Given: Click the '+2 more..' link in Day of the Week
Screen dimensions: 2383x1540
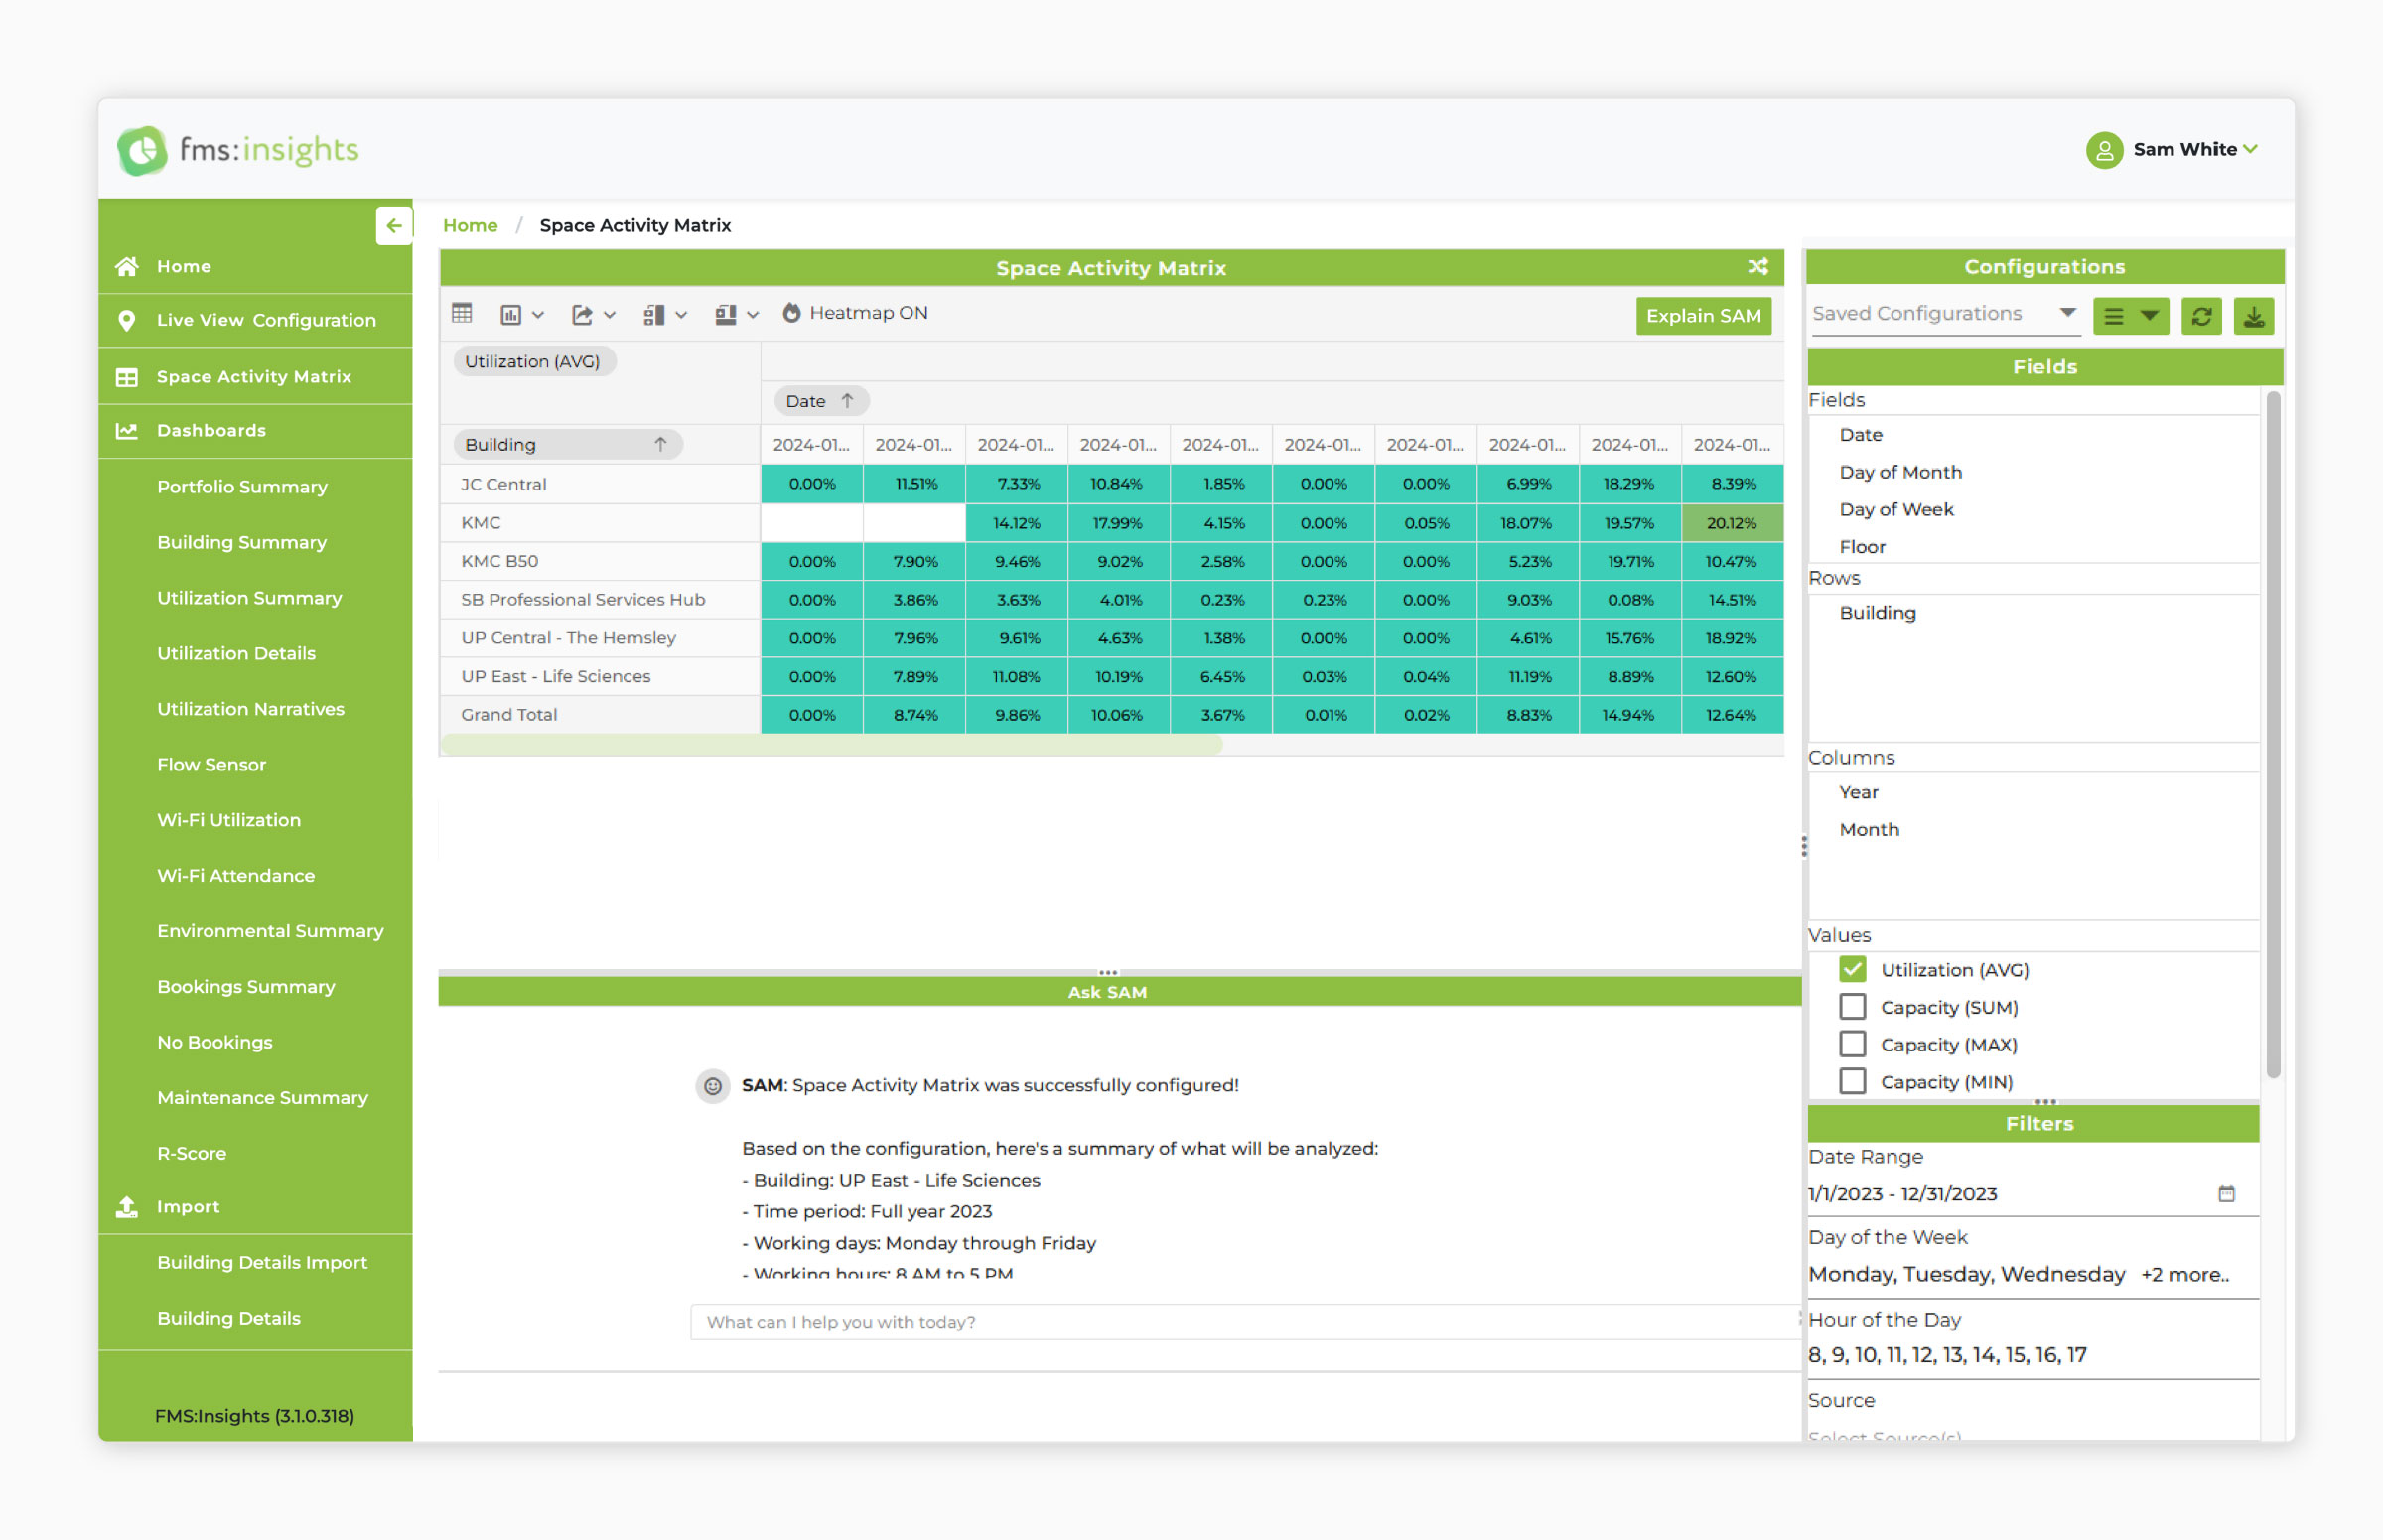Looking at the screenshot, I should 2185,1275.
